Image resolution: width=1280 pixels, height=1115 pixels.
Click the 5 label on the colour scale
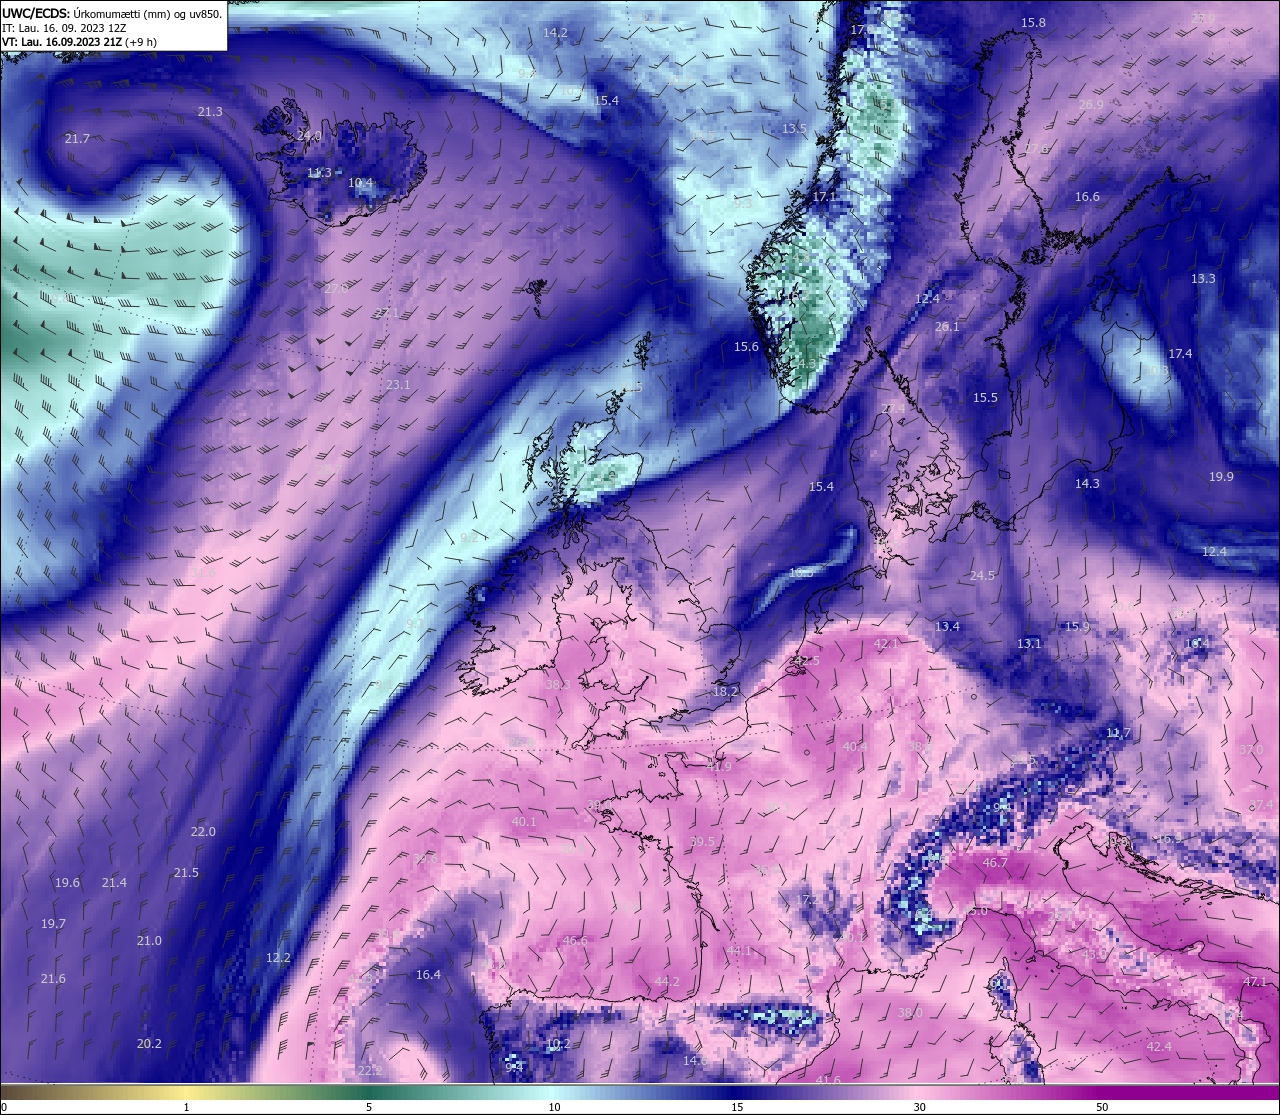[369, 1107]
